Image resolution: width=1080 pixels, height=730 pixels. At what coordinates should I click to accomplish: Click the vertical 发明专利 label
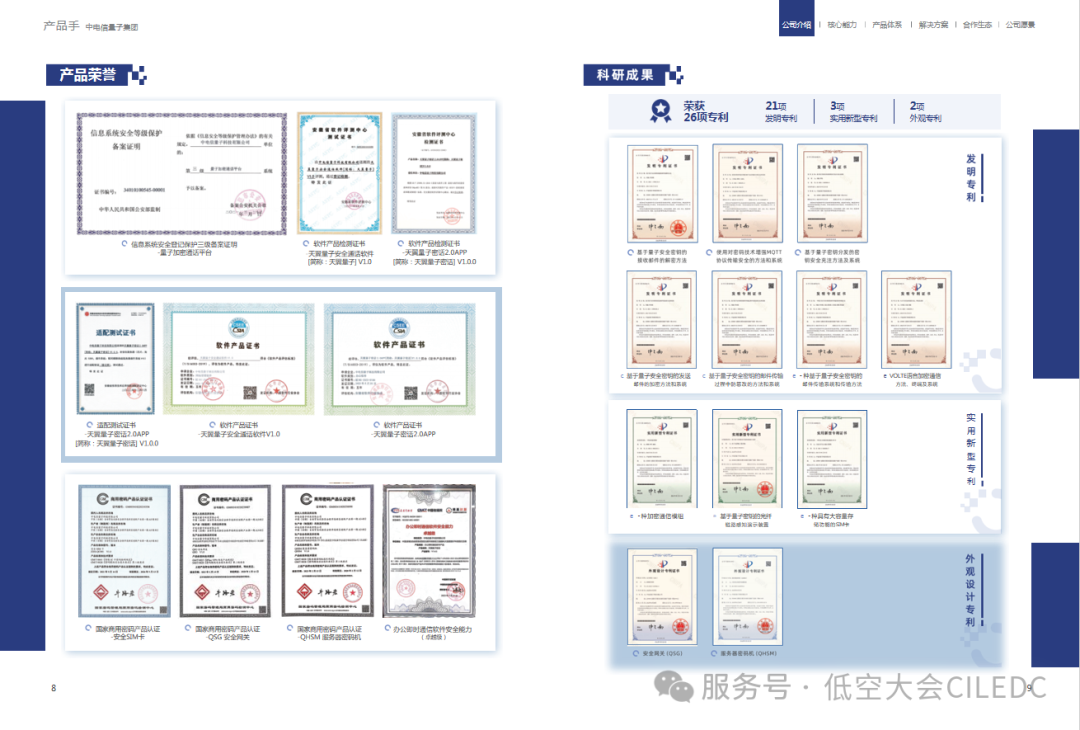[971, 178]
